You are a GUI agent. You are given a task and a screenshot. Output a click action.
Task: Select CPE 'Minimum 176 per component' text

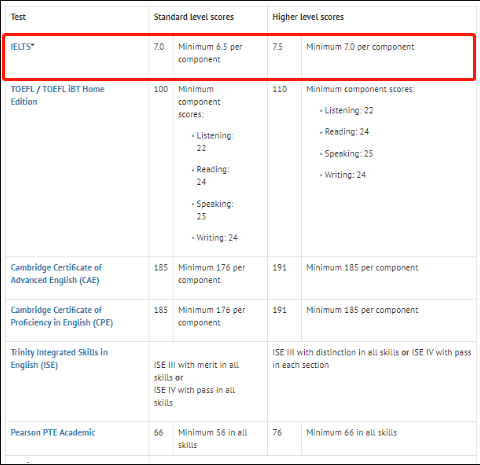click(x=212, y=316)
